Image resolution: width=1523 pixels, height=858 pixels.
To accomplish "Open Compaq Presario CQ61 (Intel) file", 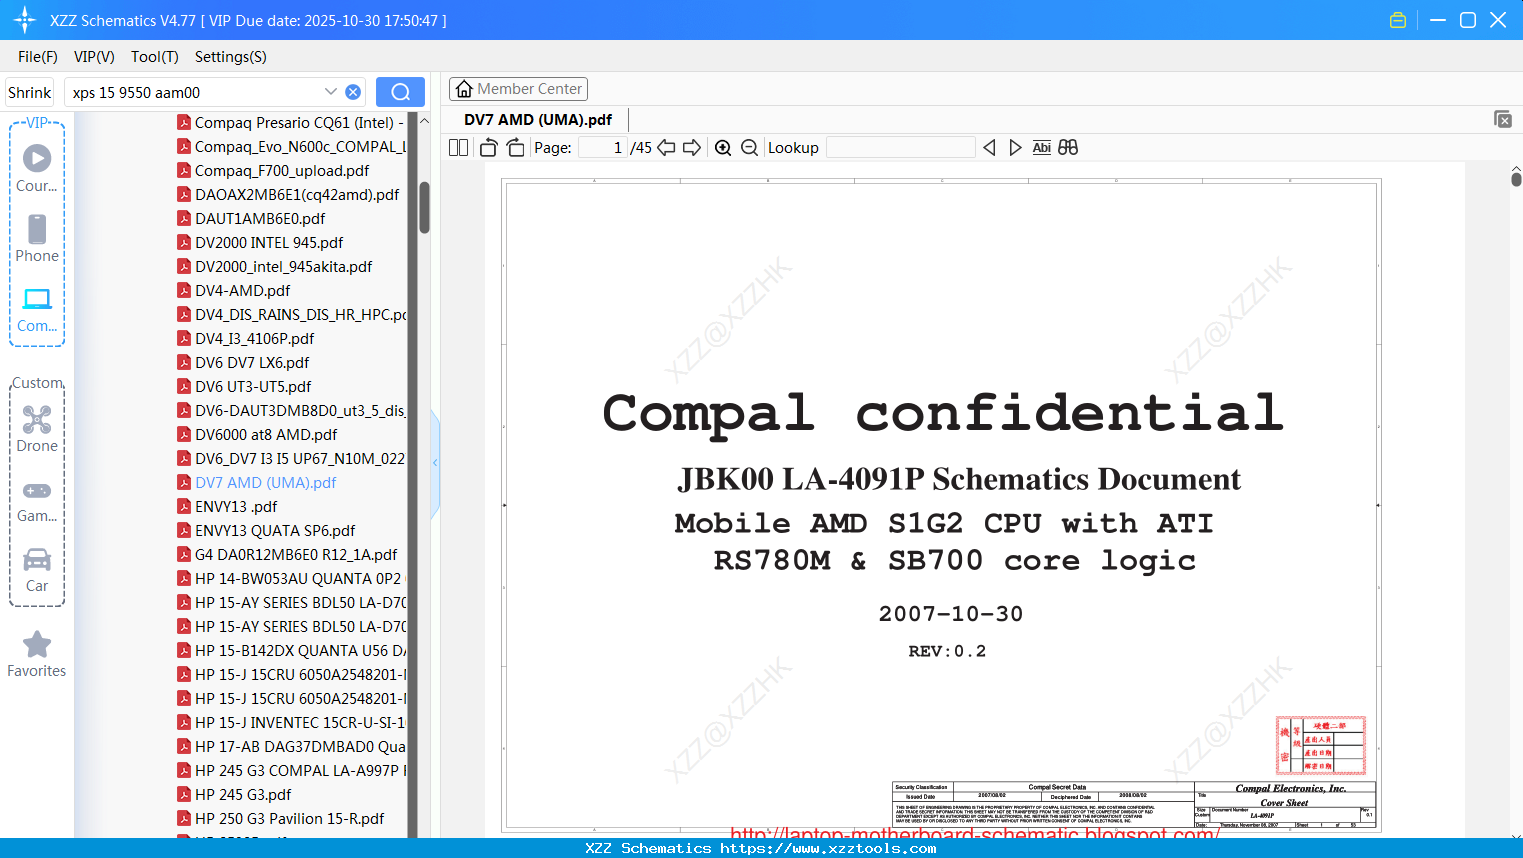I will click(291, 123).
